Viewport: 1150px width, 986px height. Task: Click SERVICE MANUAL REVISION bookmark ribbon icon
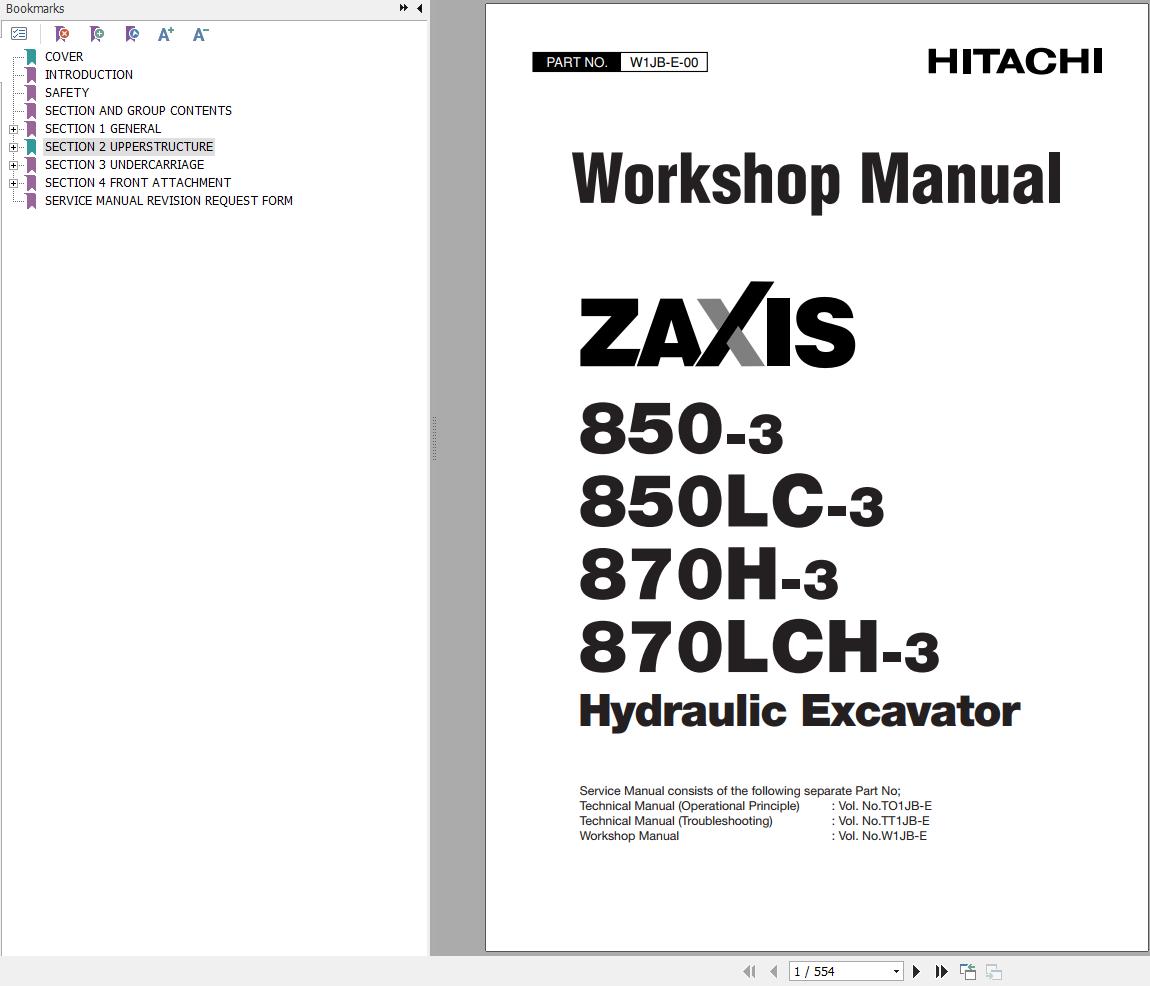[32, 201]
